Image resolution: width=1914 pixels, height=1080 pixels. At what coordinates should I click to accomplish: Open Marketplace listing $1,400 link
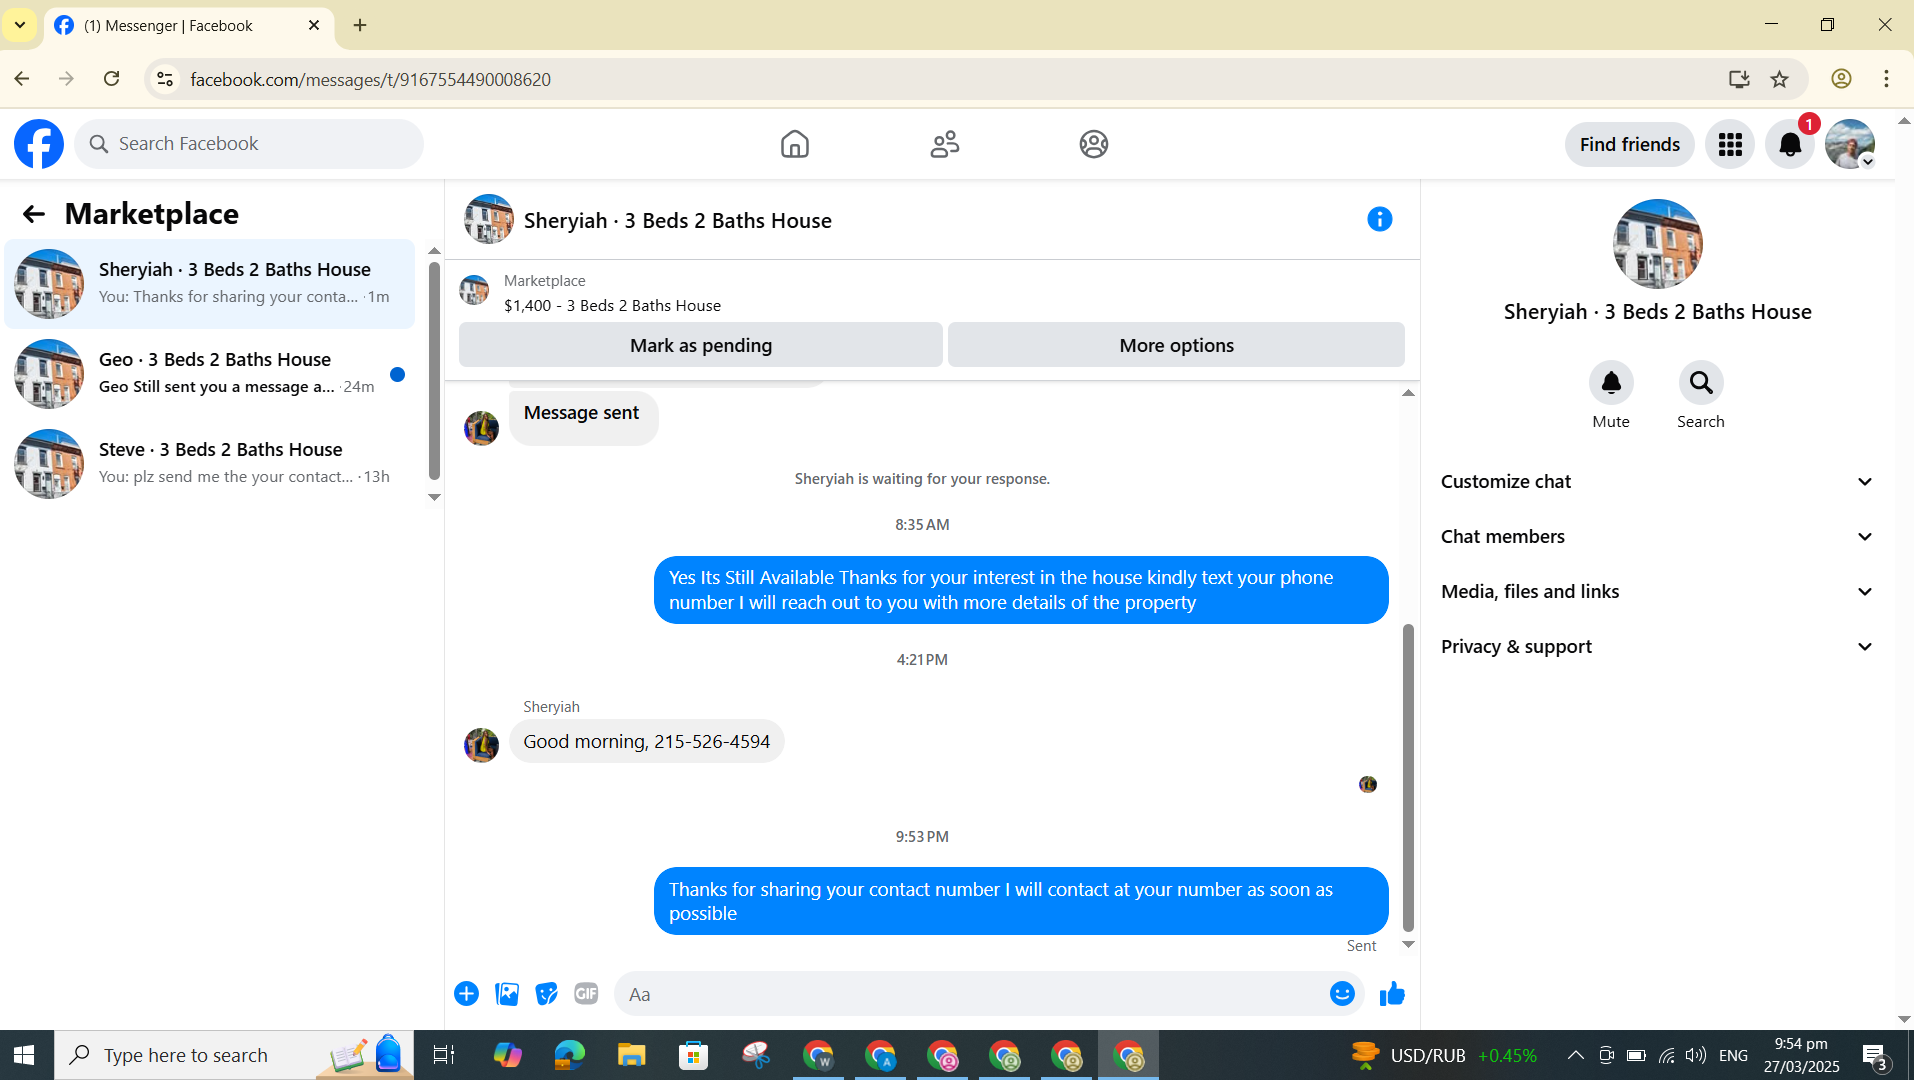tap(612, 305)
